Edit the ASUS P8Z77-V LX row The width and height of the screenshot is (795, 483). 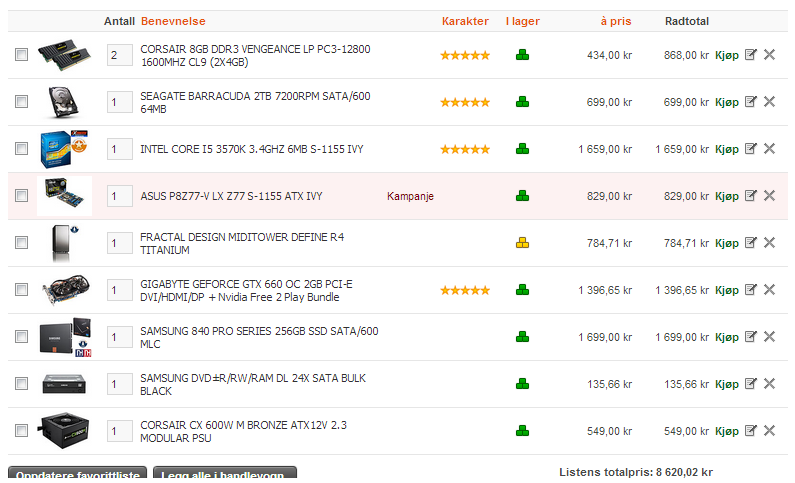(751, 196)
